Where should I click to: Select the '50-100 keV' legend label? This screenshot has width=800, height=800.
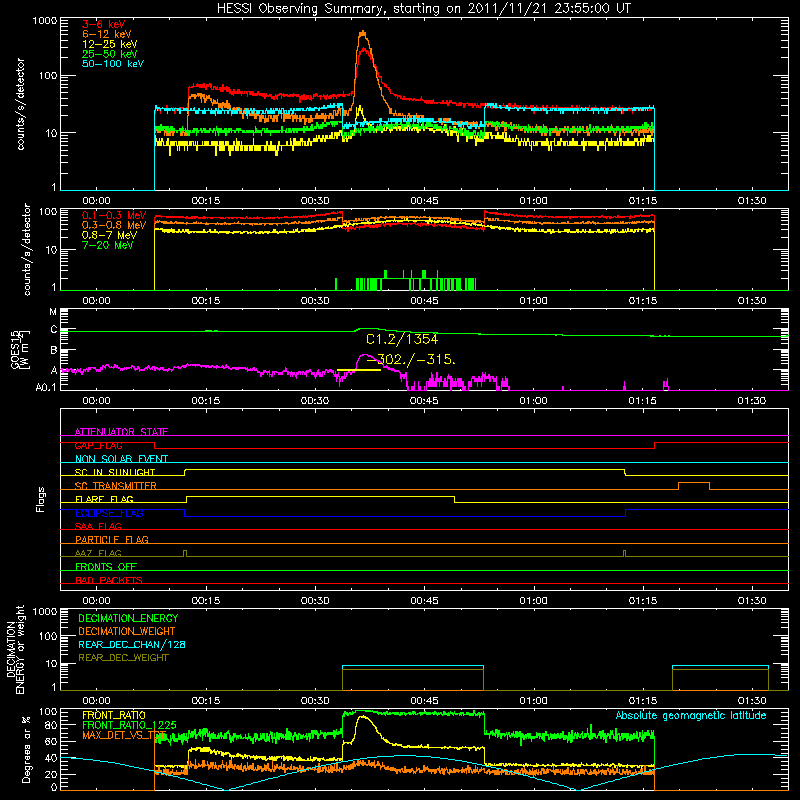(113, 64)
